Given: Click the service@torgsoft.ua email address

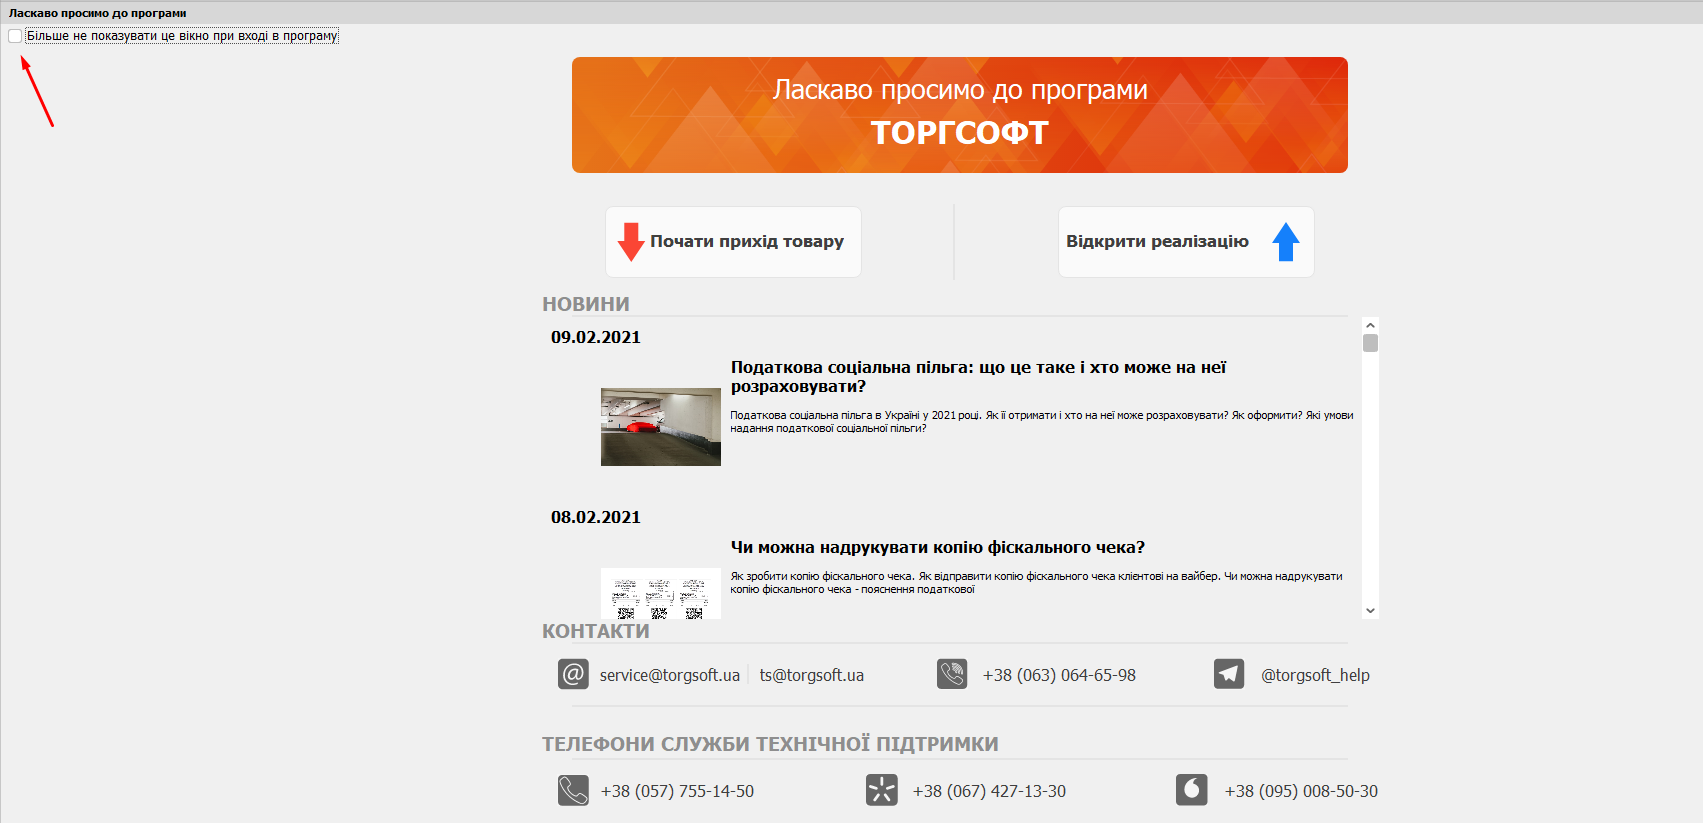Looking at the screenshot, I should click(669, 675).
